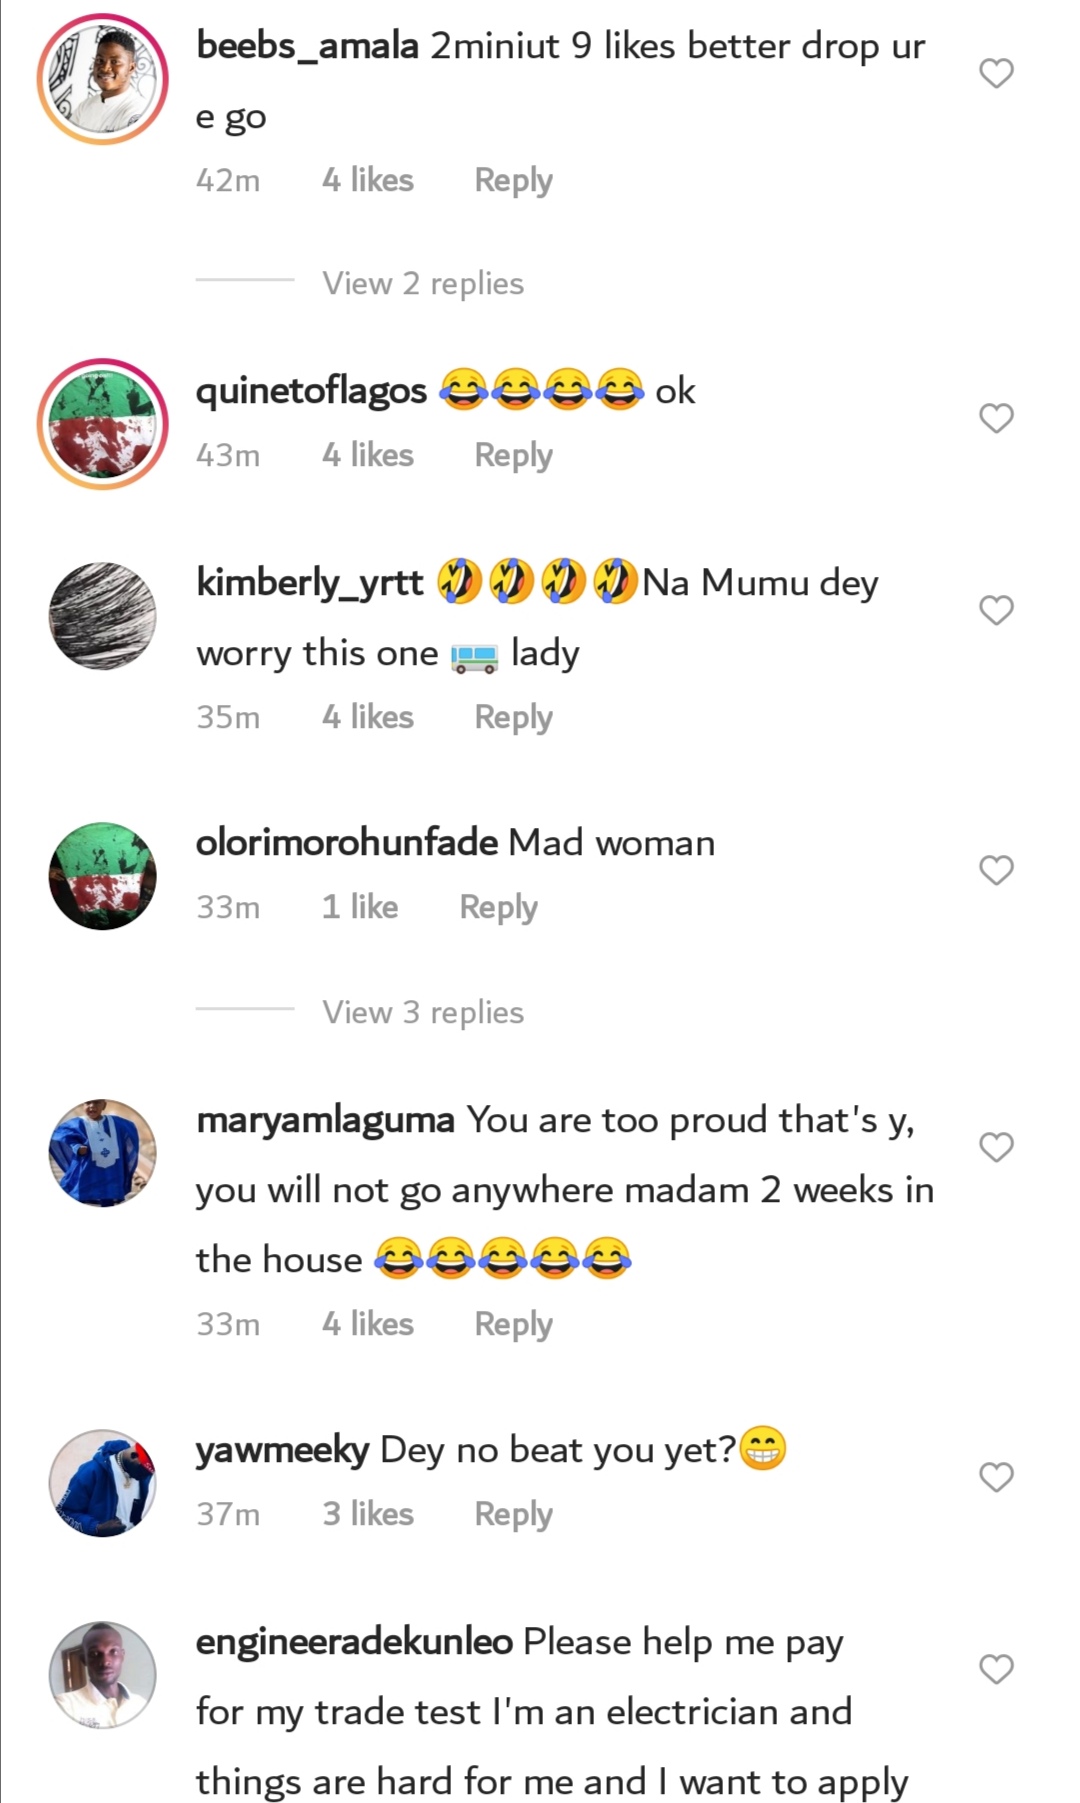Like the beebs_amala comment with heart icon
Image resolution: width=1080 pixels, height=1803 pixels.
[x=996, y=73]
